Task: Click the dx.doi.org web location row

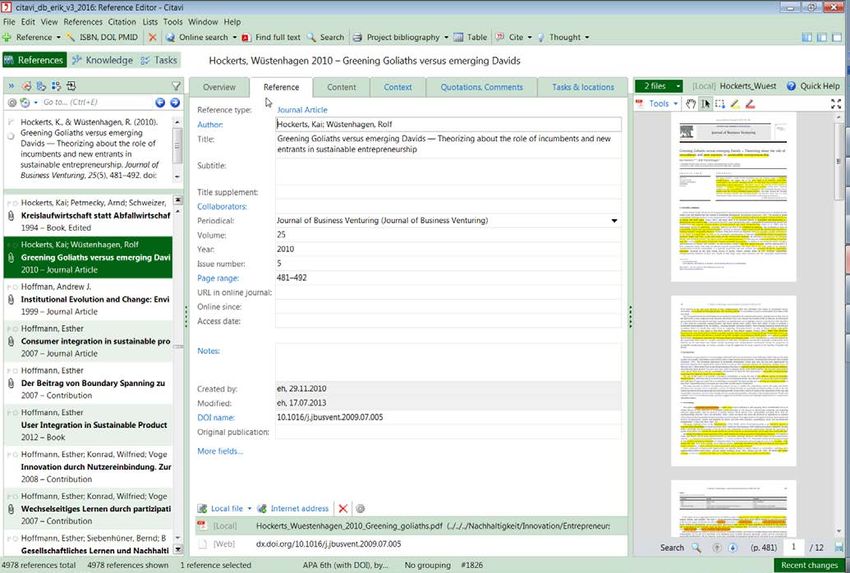Action: [411, 544]
